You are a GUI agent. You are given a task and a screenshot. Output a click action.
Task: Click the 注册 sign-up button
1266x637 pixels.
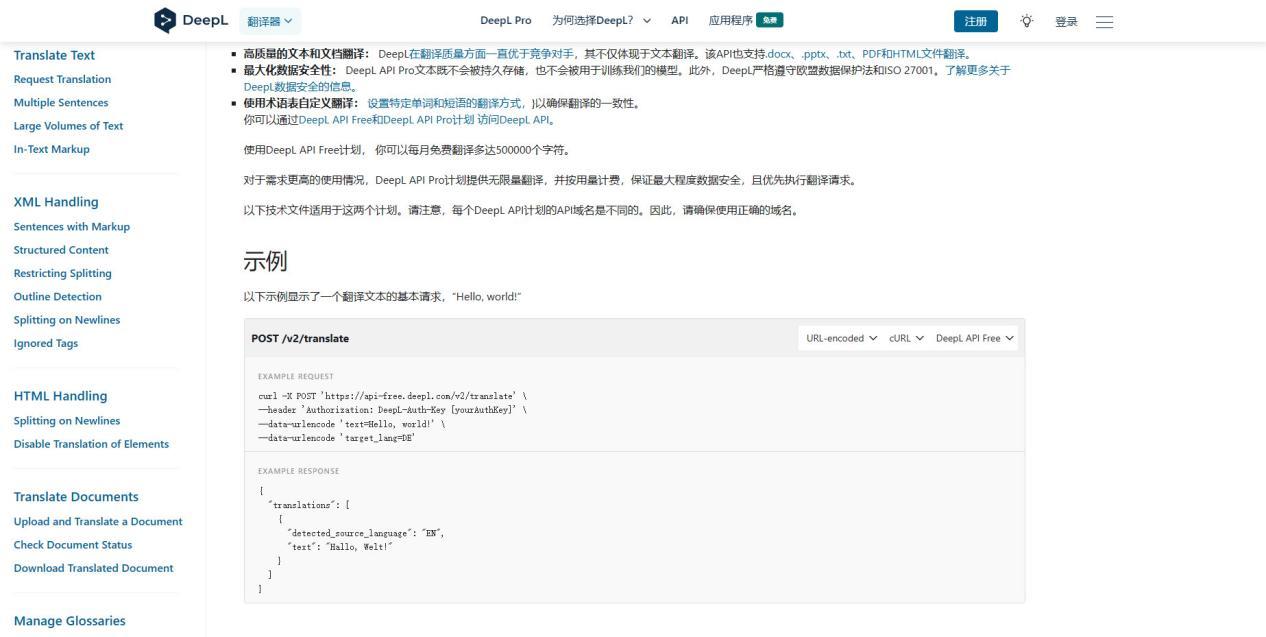pyautogui.click(x=974, y=20)
